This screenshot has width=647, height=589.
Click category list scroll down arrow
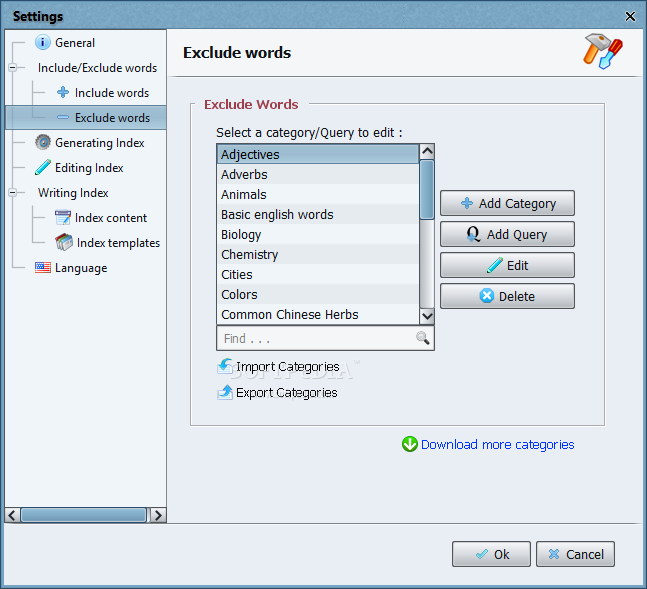pos(427,316)
